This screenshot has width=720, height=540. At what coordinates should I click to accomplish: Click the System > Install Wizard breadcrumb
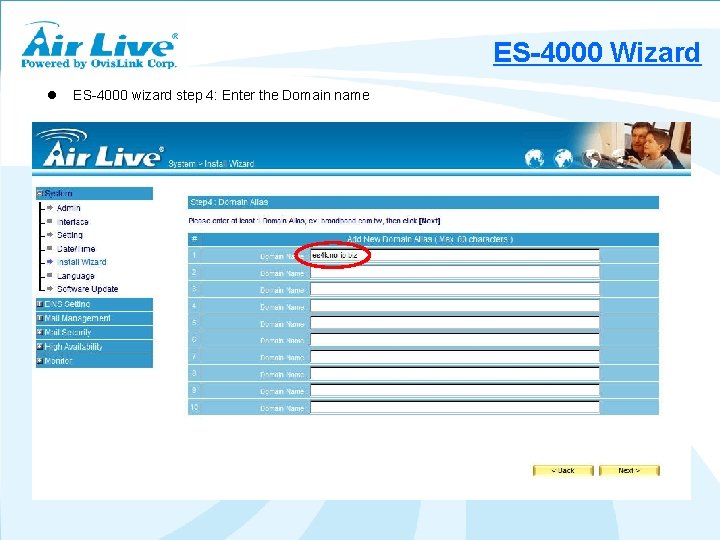[x=211, y=163]
